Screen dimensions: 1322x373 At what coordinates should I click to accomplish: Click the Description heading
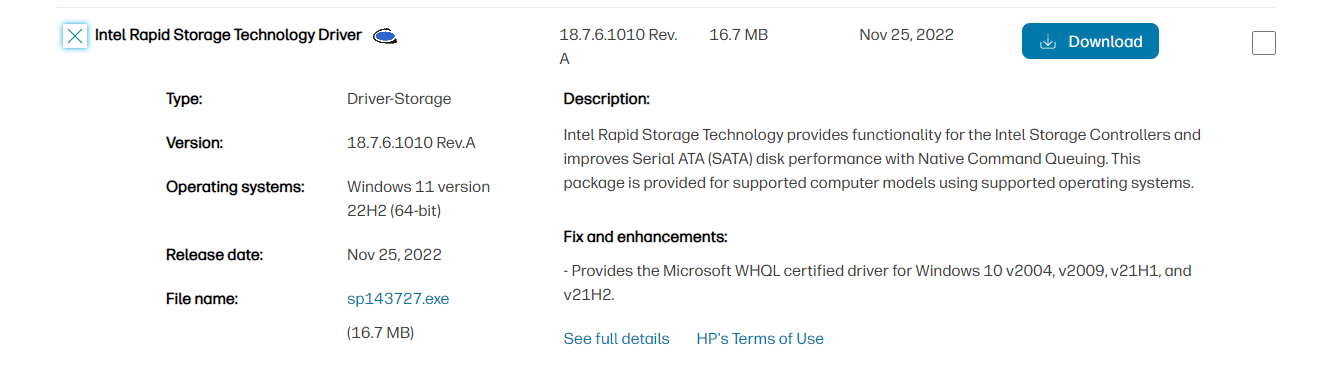(607, 99)
